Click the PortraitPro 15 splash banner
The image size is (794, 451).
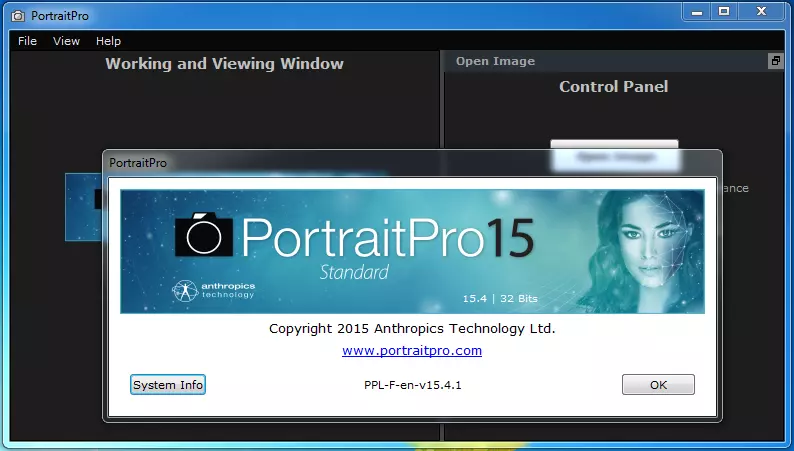click(412, 251)
